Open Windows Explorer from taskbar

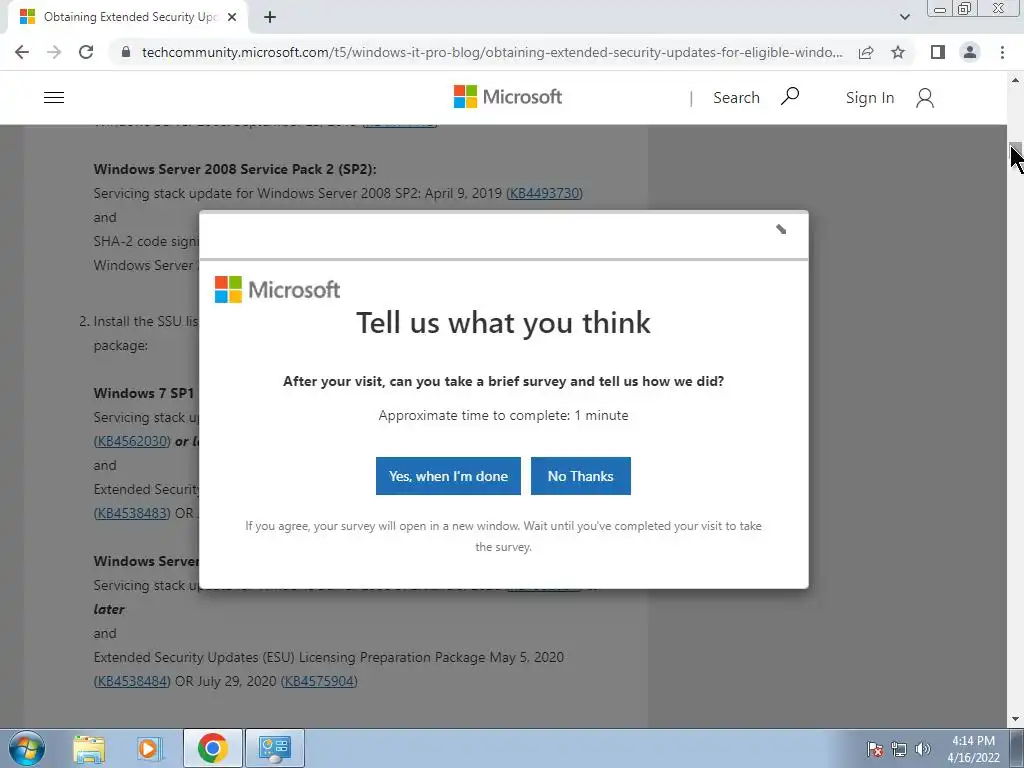(x=89, y=748)
